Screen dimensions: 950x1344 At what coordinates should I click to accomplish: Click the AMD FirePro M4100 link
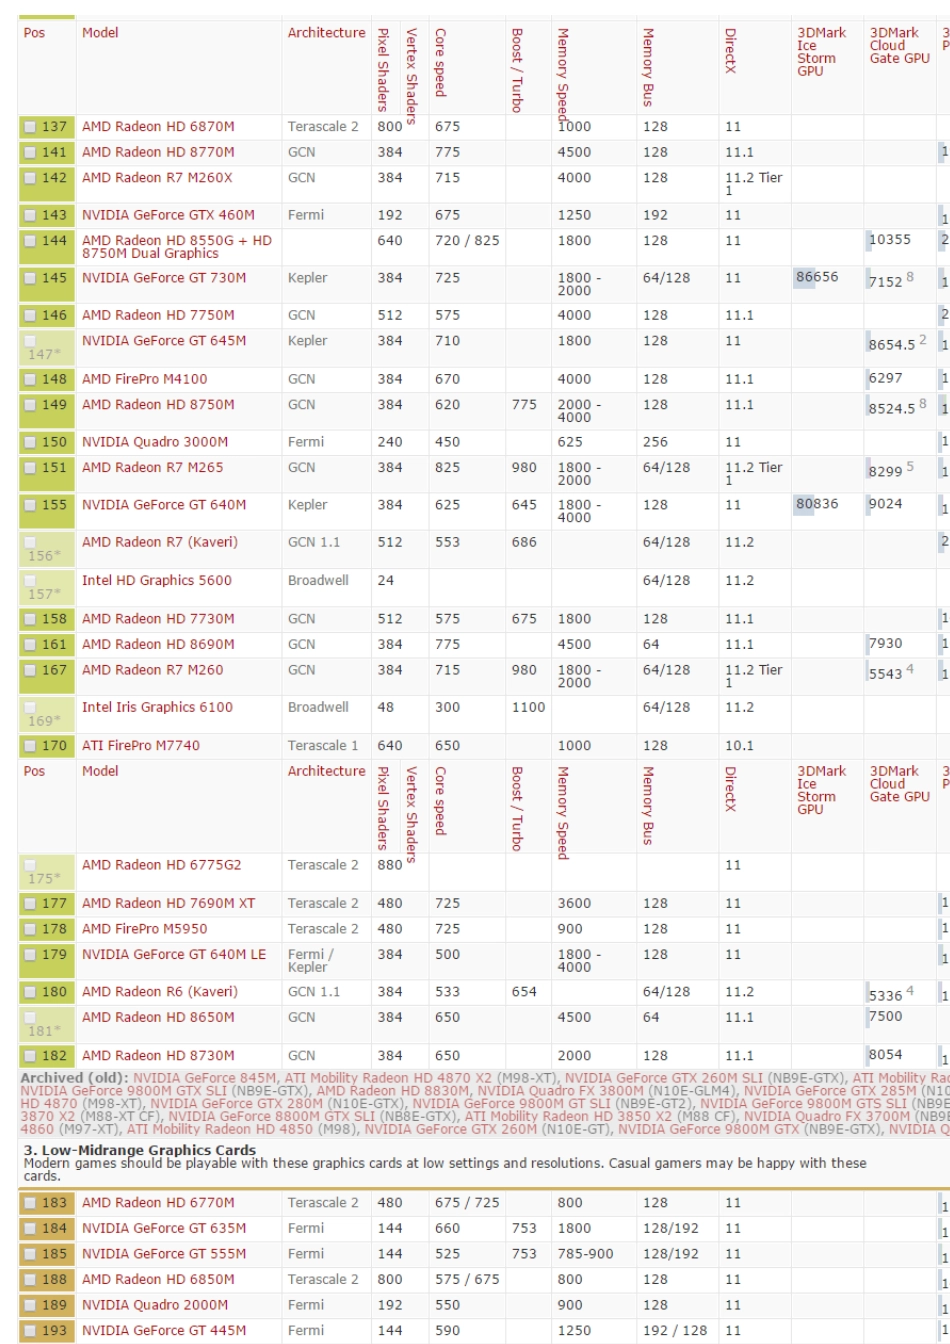(145, 379)
